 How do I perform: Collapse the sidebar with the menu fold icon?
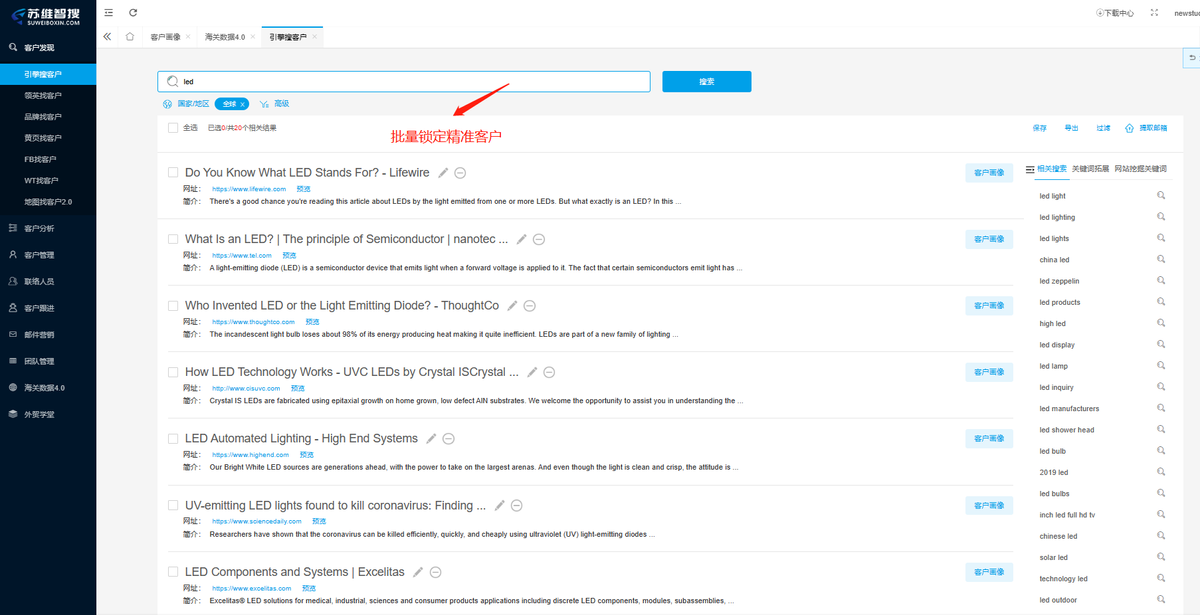coord(108,12)
